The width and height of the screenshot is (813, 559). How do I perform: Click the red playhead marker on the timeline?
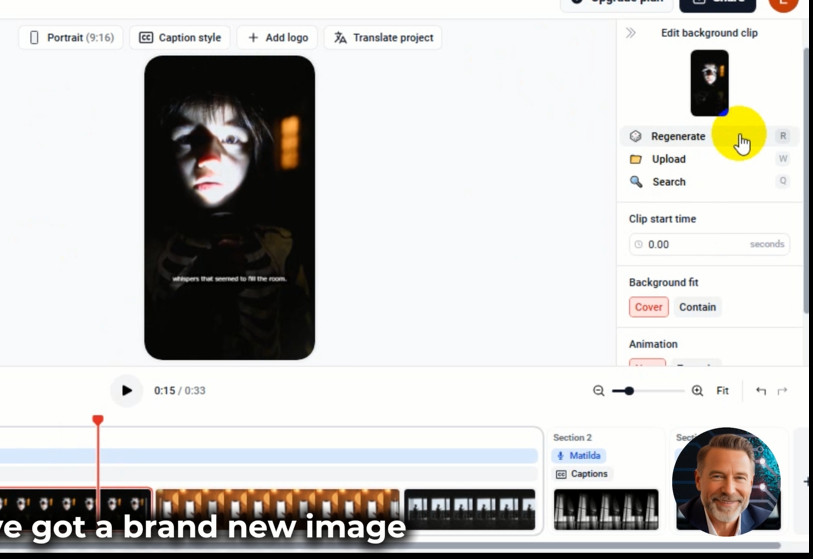(x=98, y=420)
